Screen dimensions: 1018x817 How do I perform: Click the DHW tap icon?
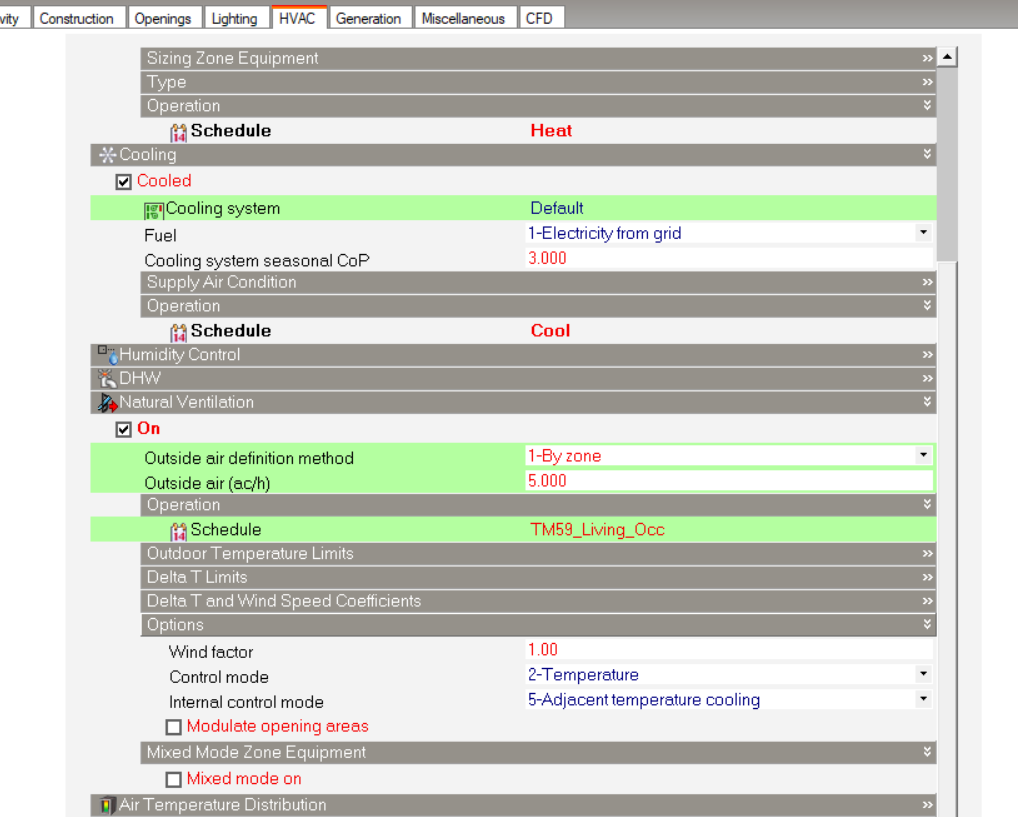click(x=106, y=378)
